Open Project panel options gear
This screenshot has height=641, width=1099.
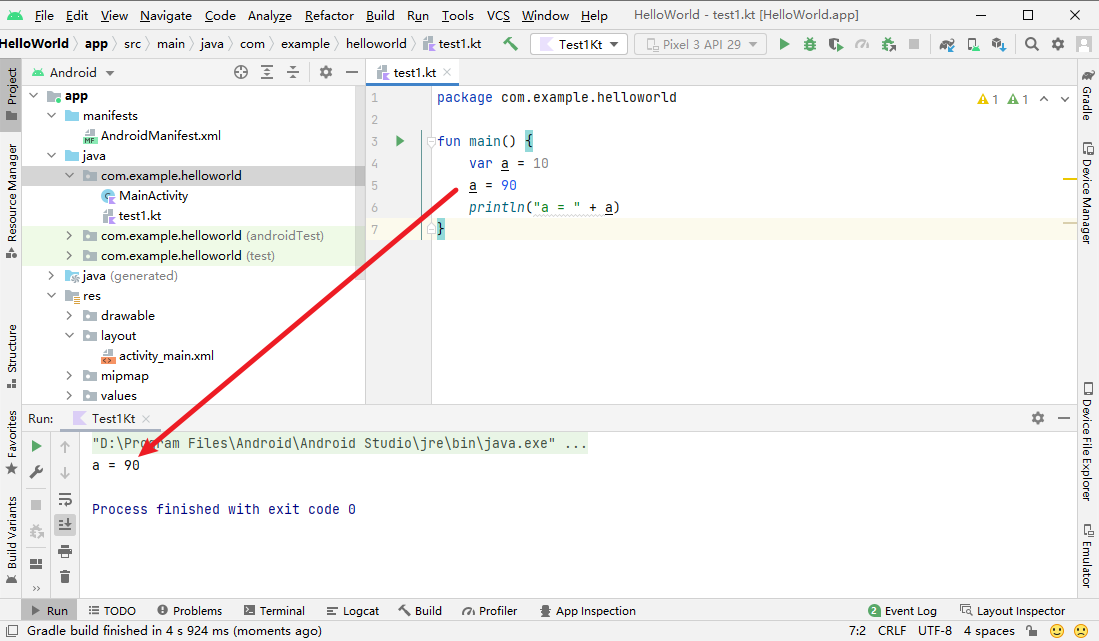tap(326, 71)
